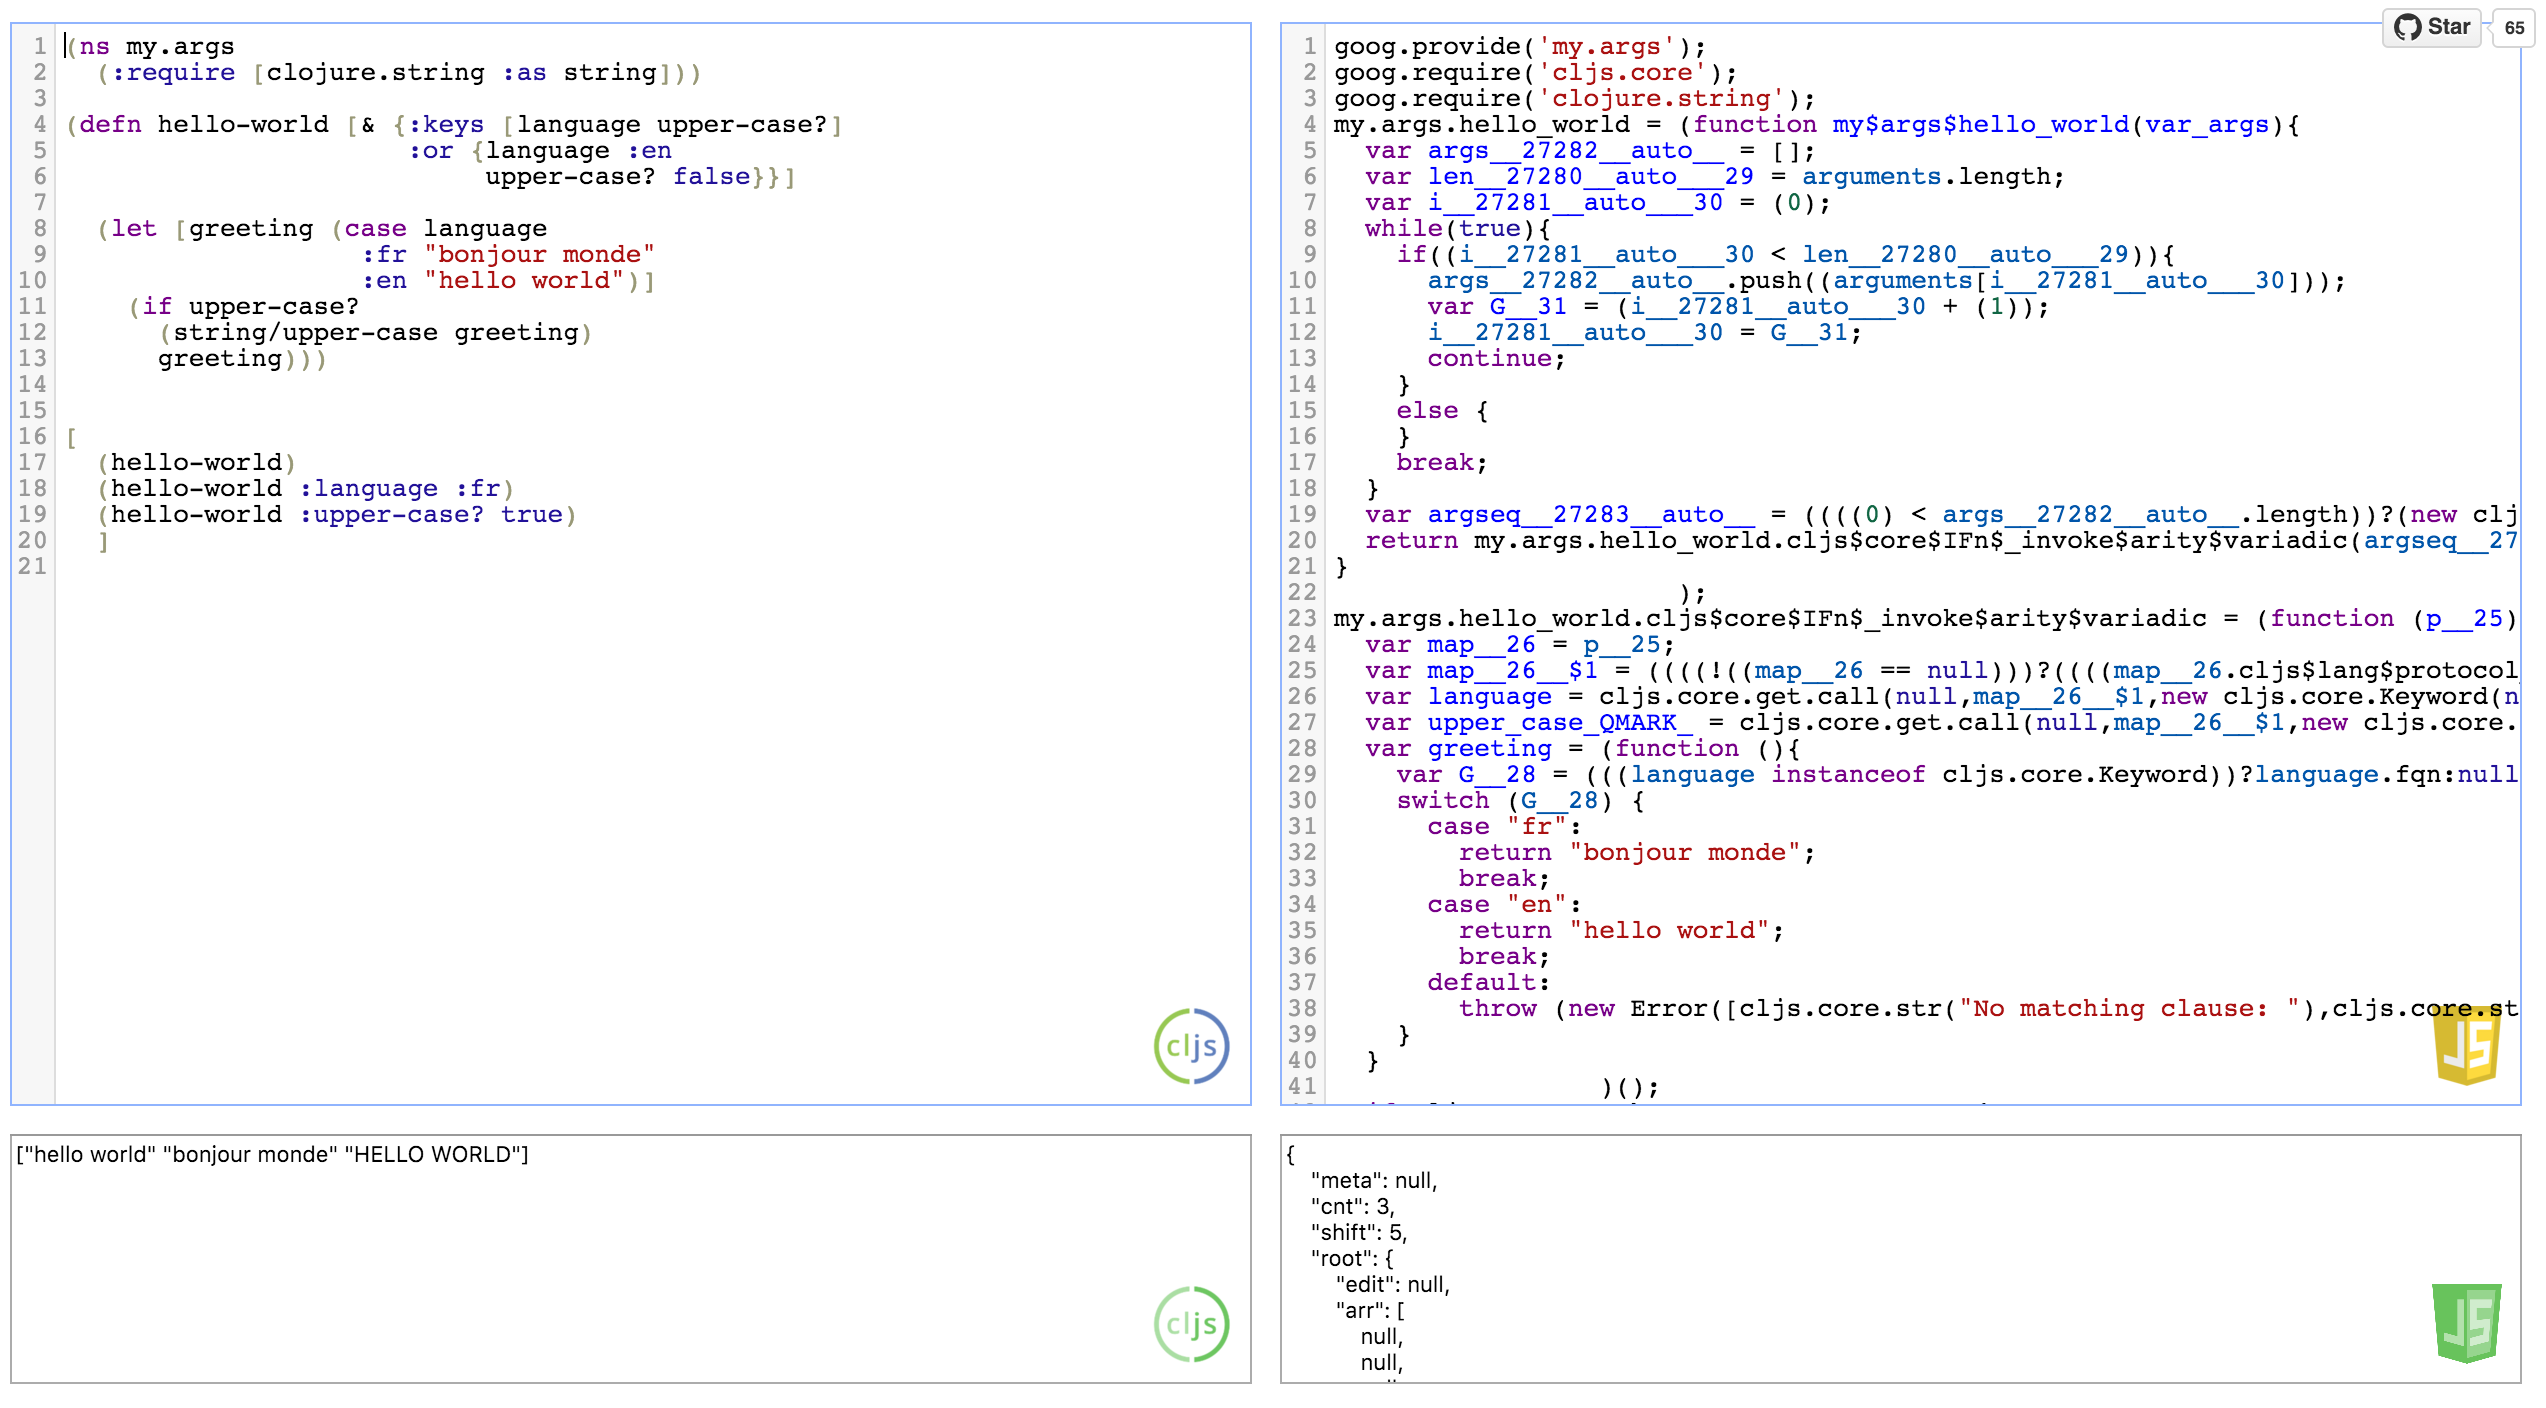
Task: Click line number 16 in the ClojureScript gutter
Action: [32, 437]
